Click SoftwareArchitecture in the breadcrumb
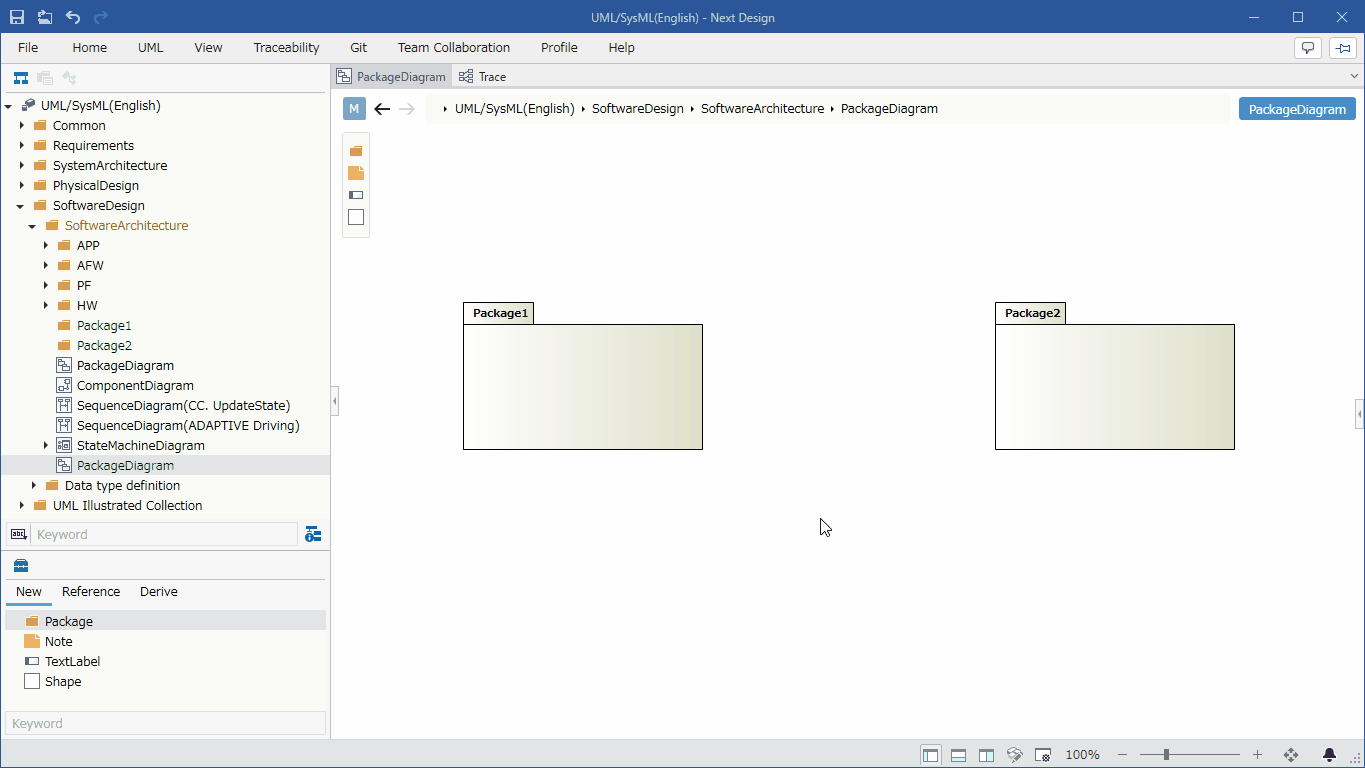 (x=762, y=109)
